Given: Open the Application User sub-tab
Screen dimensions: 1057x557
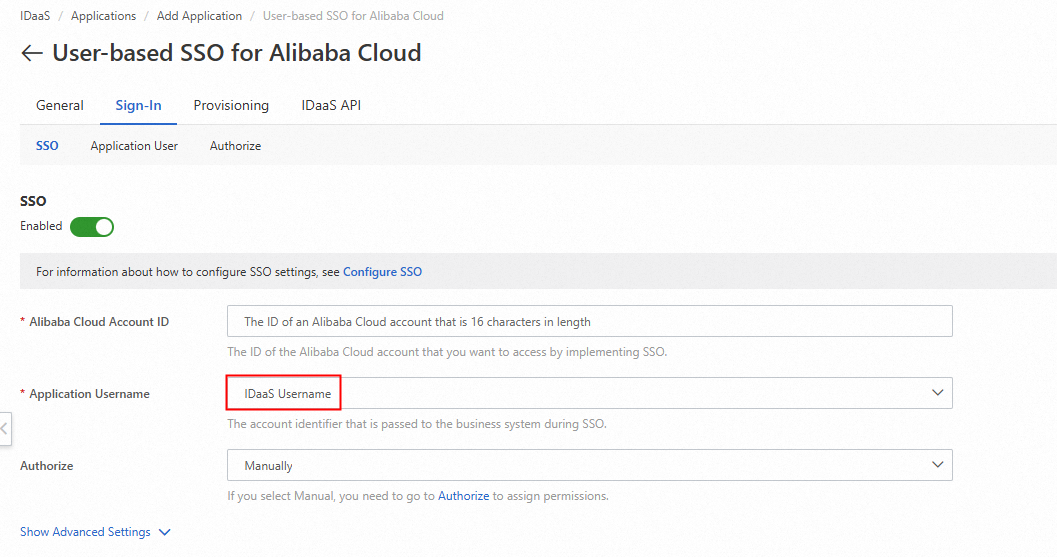Looking at the screenshot, I should click(134, 146).
